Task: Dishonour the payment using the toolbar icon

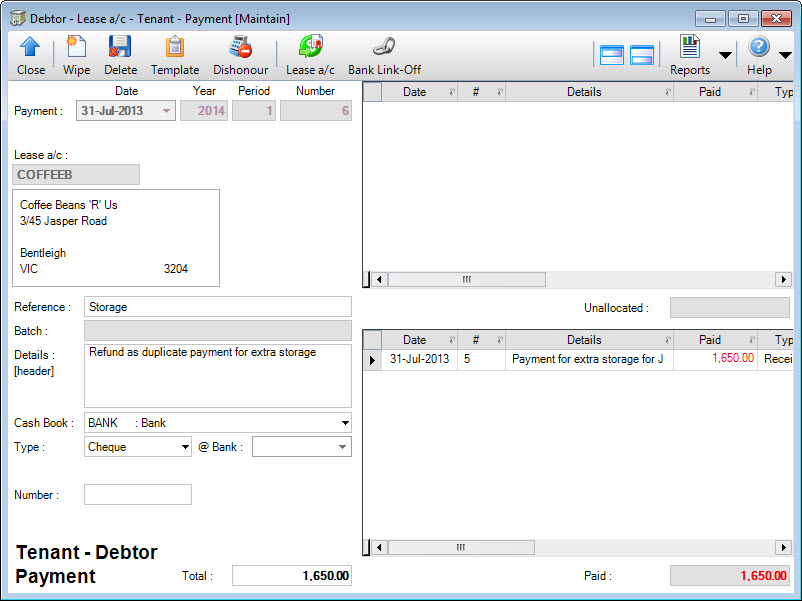Action: click(240, 47)
